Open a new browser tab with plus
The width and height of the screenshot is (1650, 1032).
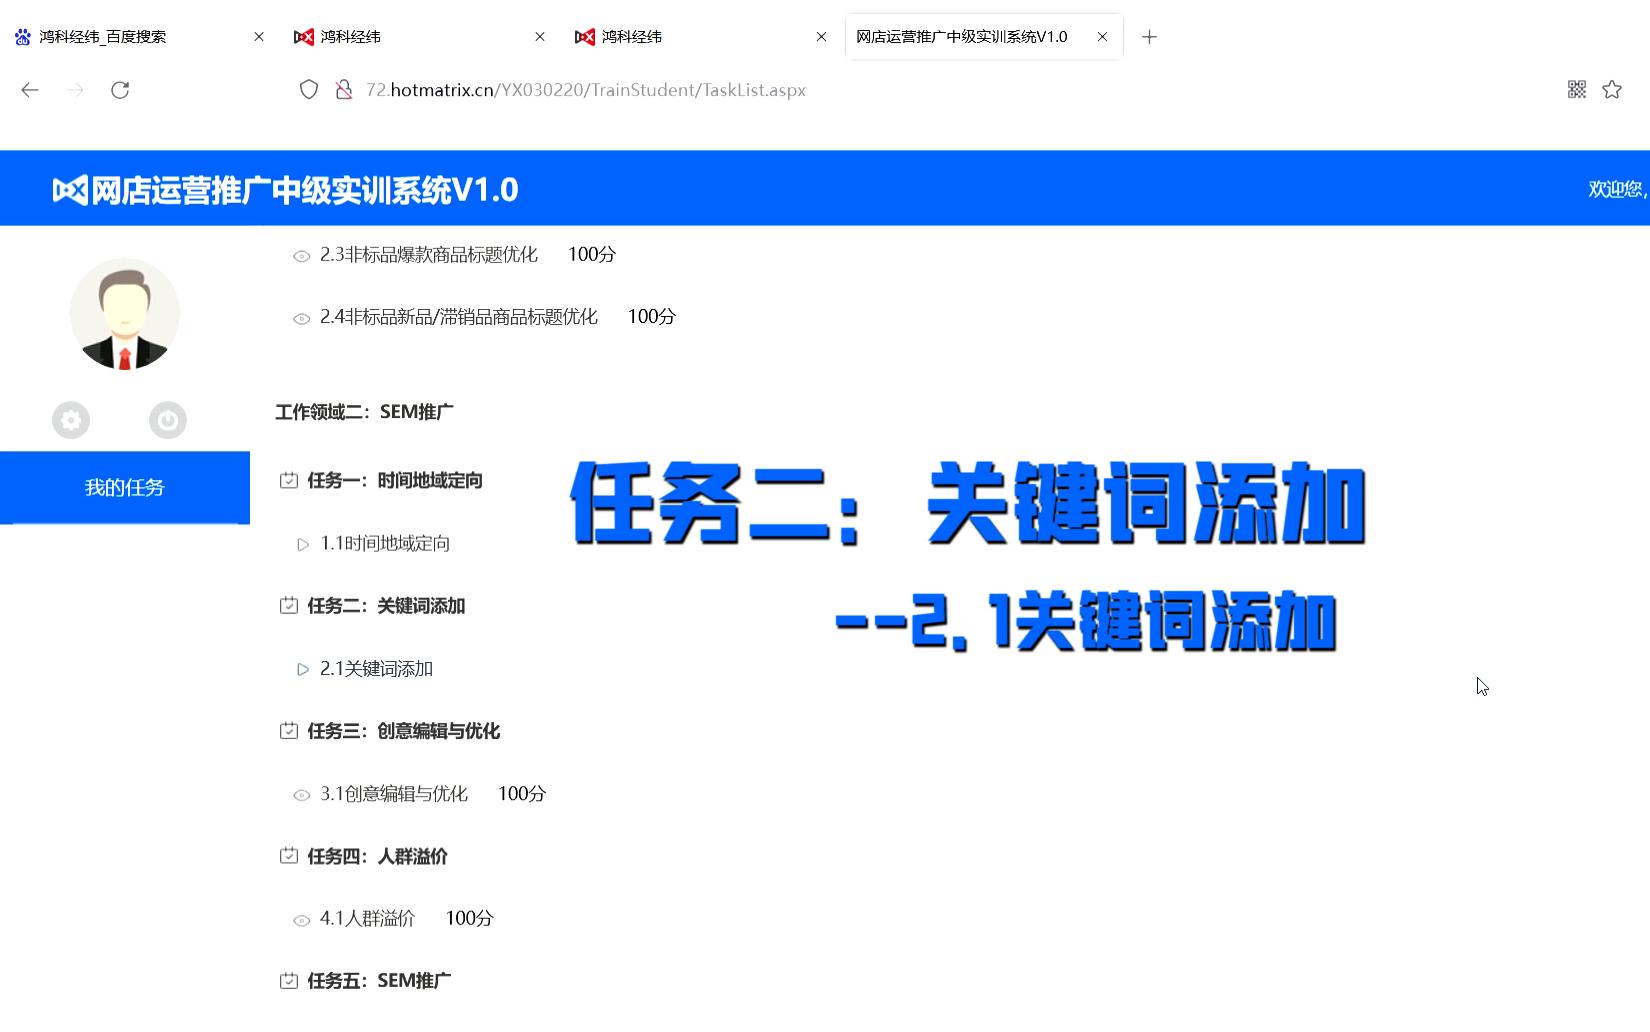(1150, 37)
